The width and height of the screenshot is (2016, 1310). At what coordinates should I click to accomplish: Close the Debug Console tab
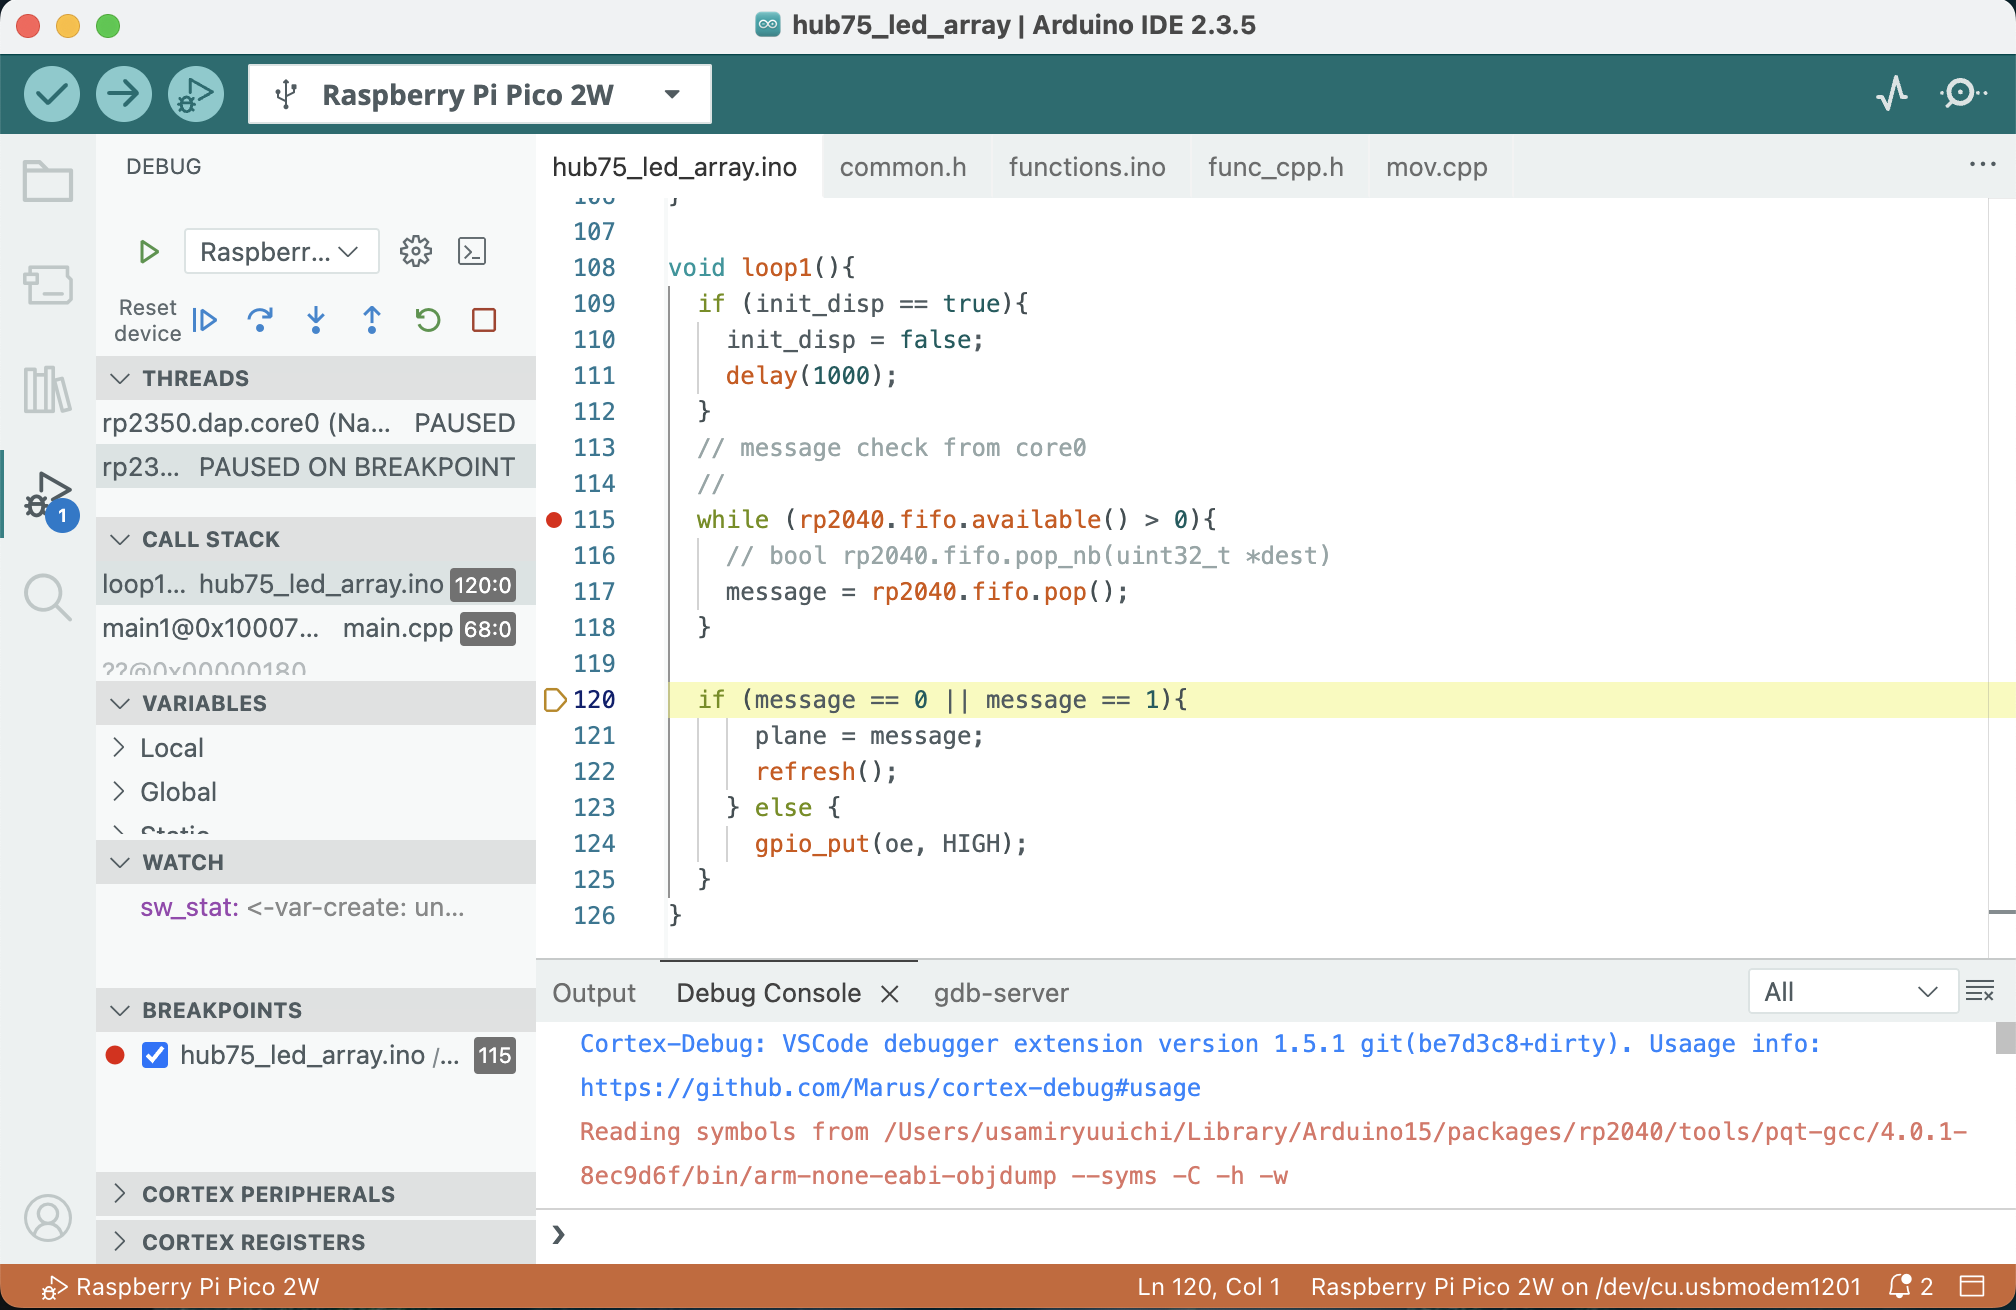click(890, 993)
